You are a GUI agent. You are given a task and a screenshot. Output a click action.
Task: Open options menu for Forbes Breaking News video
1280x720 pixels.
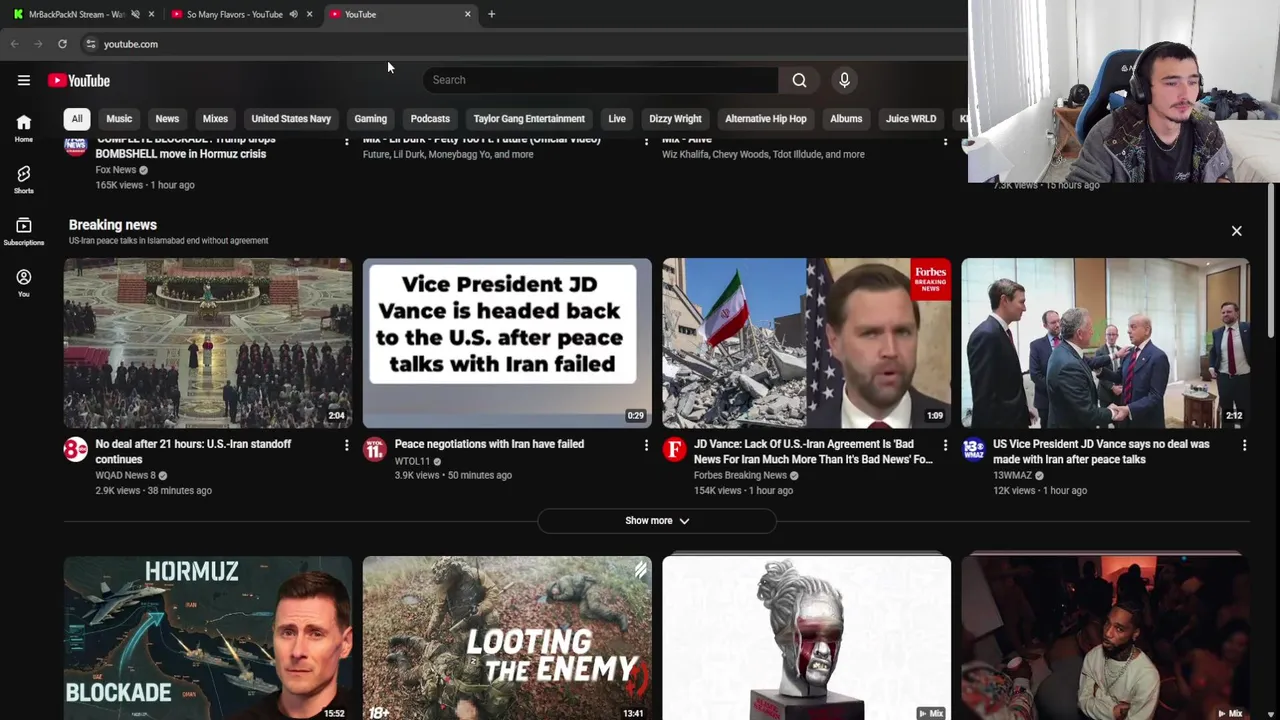945,445
